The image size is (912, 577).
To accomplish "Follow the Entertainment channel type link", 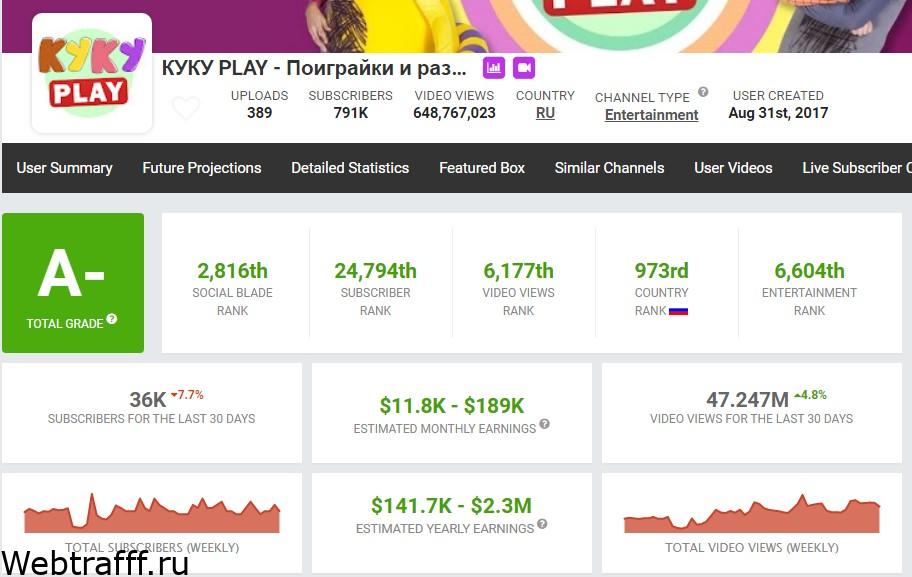I will [651, 115].
